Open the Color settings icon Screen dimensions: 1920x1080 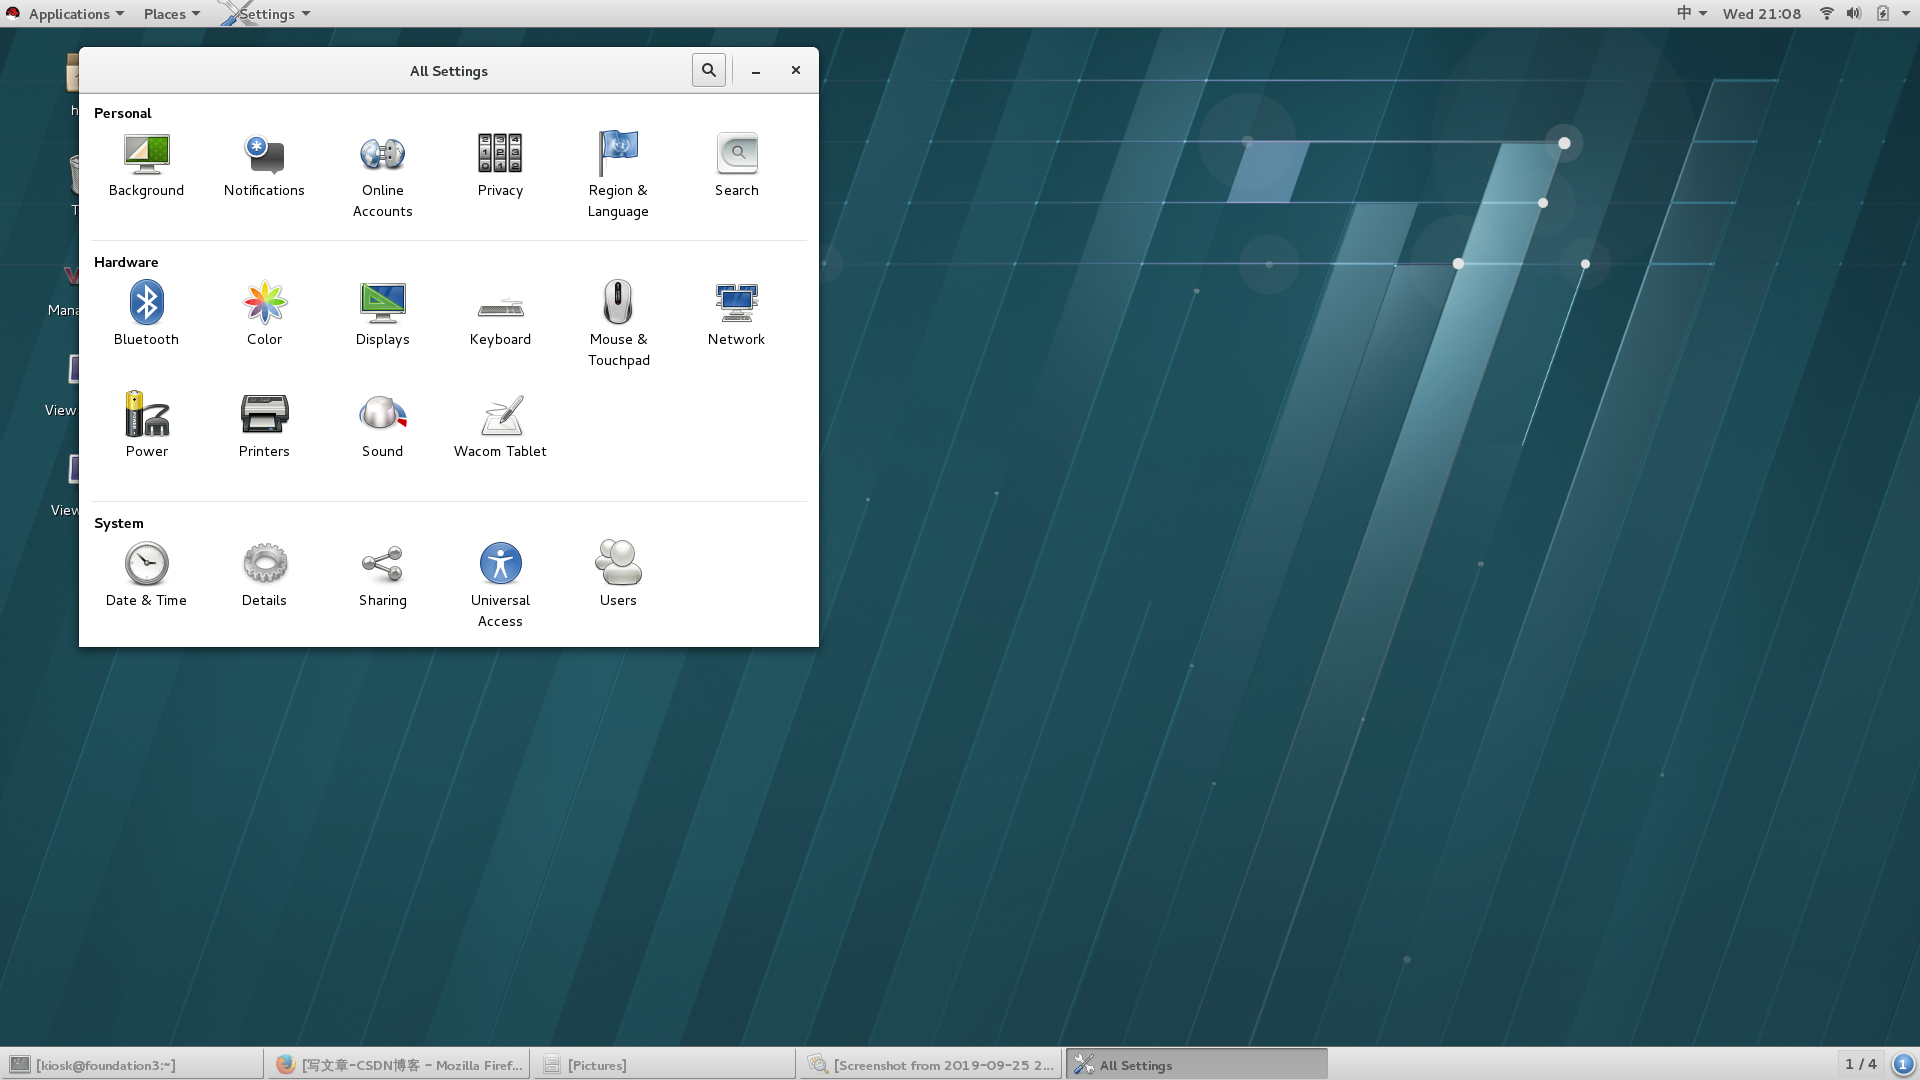[x=264, y=304]
